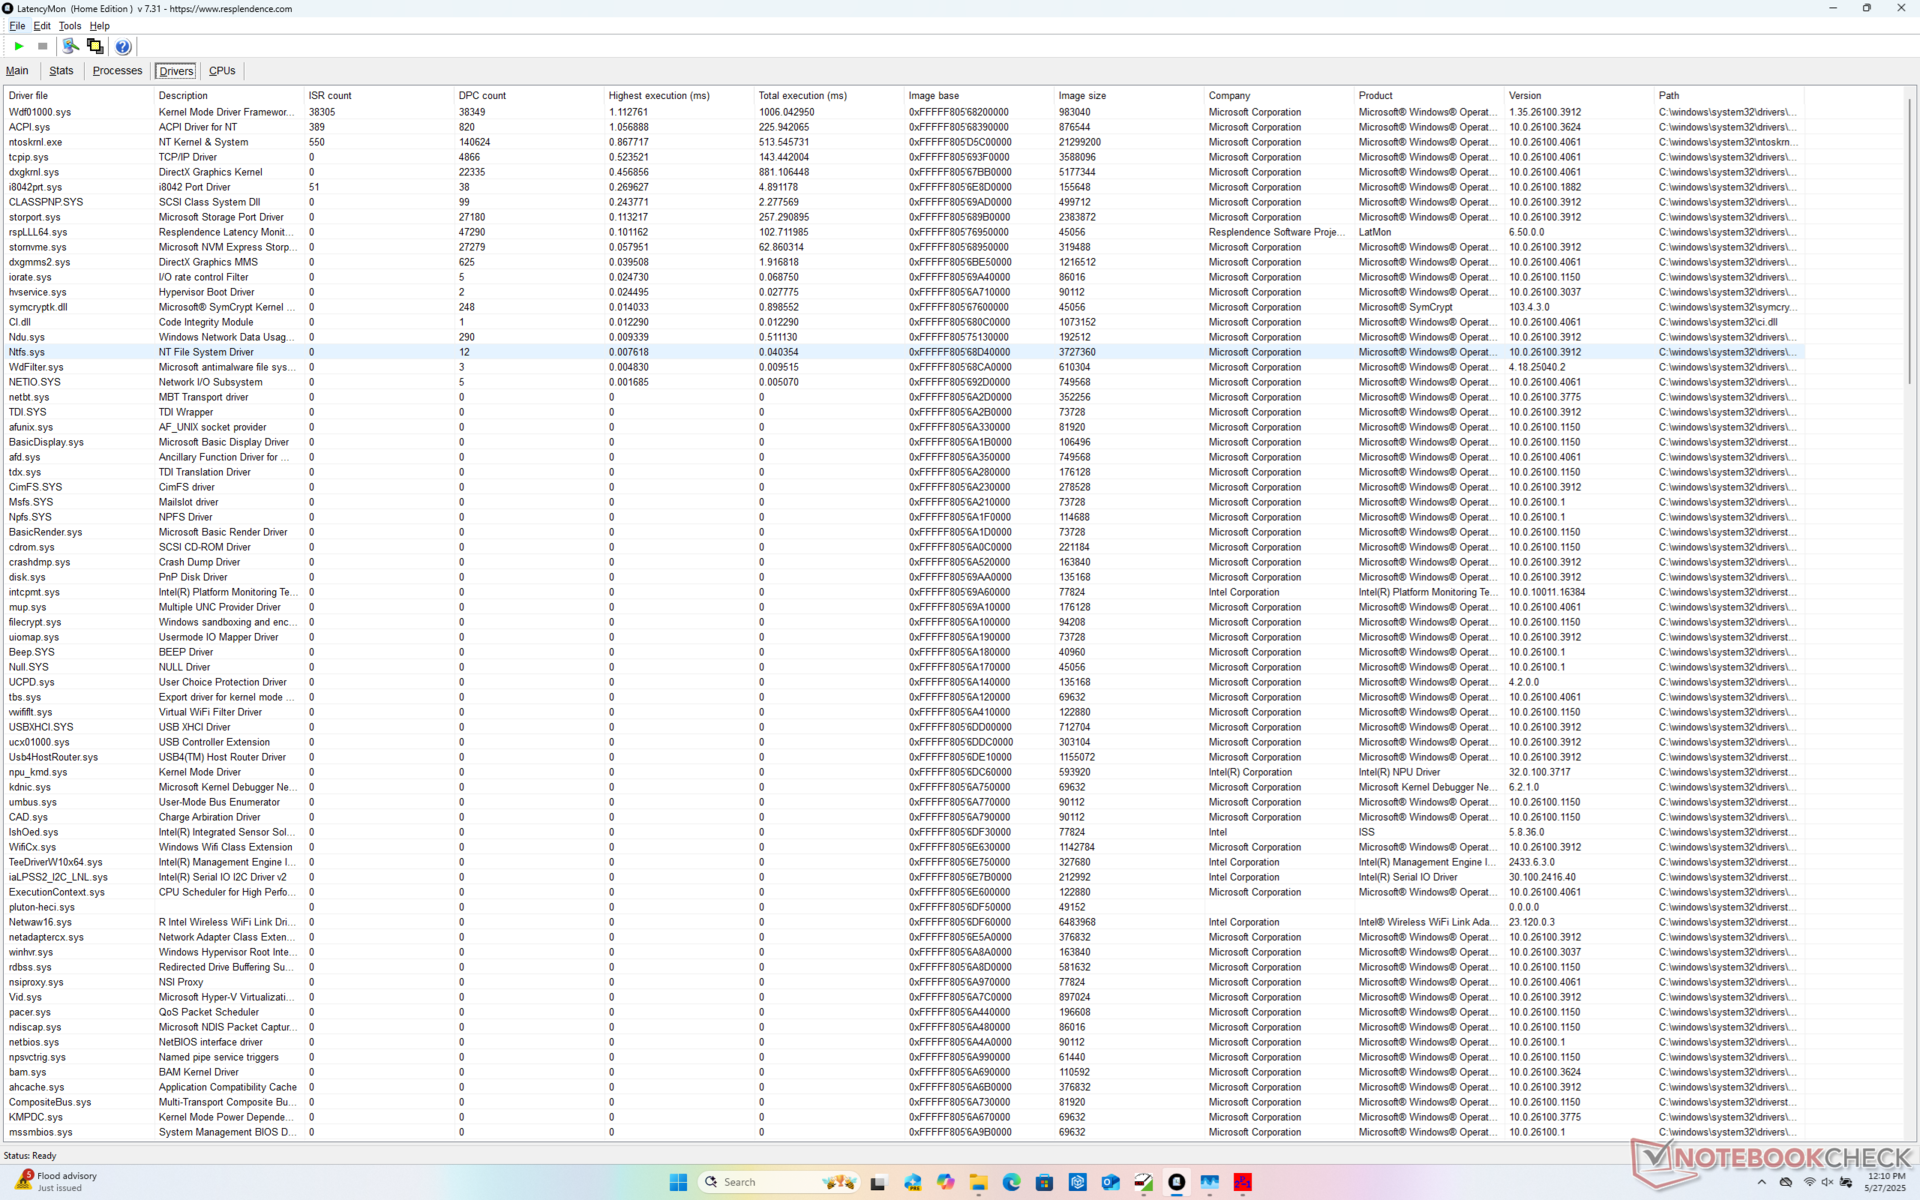Sort by Total execution (ms) column header
1920x1200 pixels.
829,96
